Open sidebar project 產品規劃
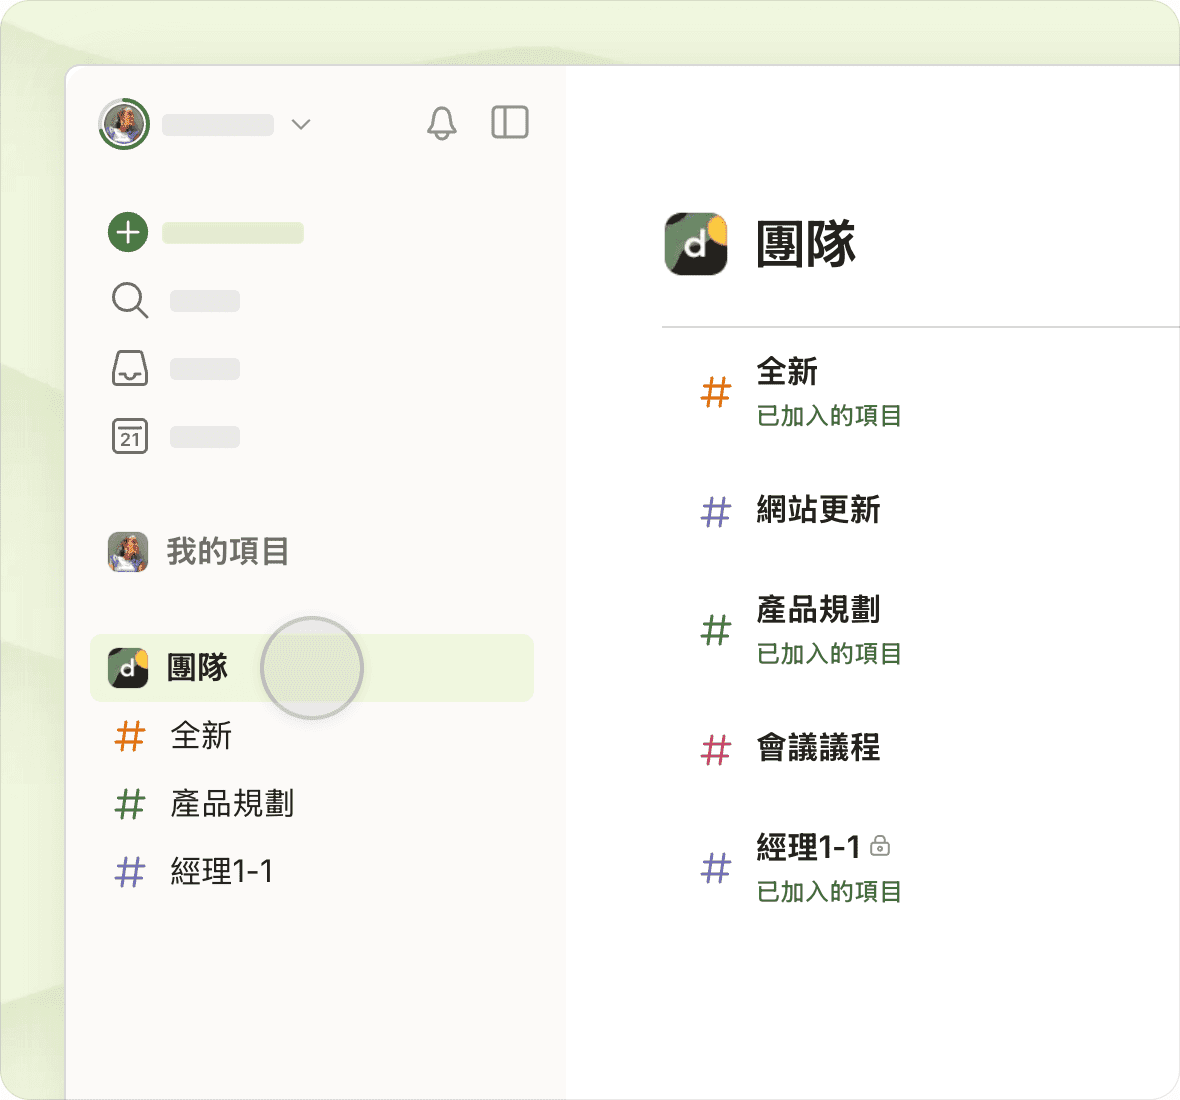1180x1100 pixels. coord(231,804)
